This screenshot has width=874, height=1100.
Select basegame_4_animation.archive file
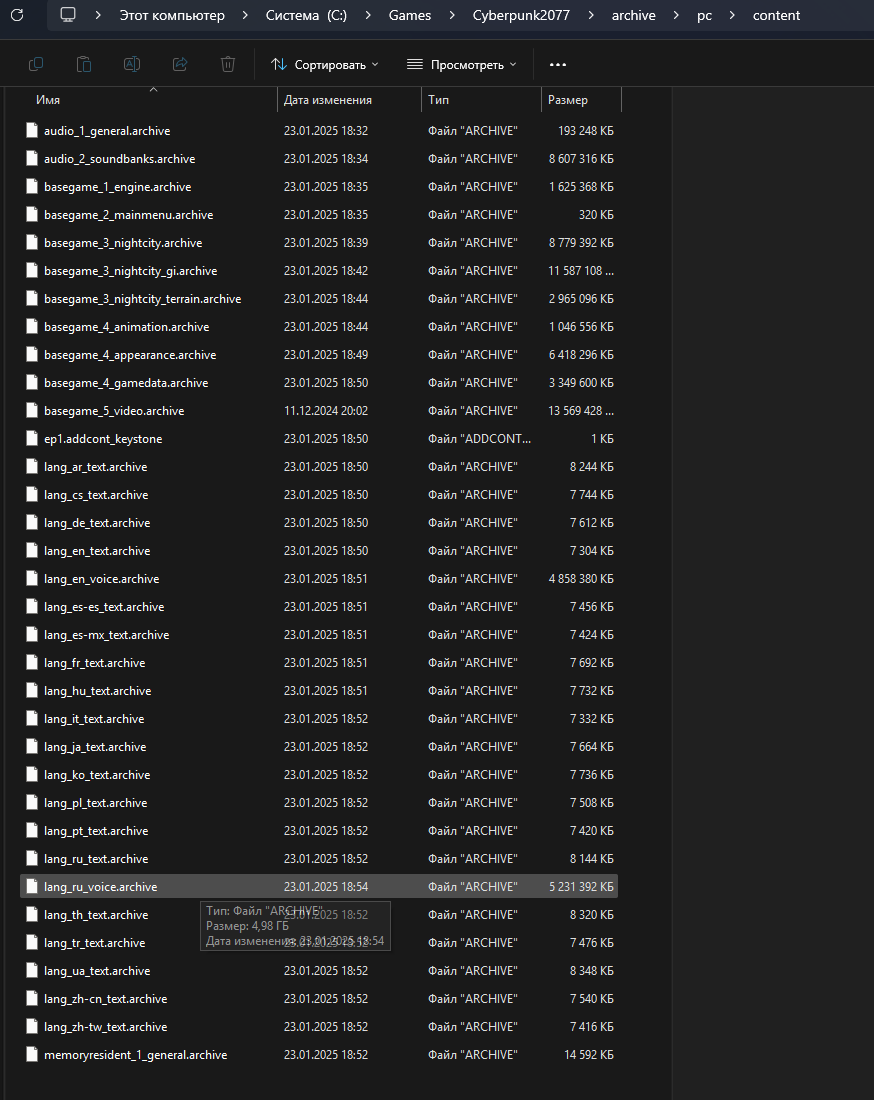tap(319, 327)
